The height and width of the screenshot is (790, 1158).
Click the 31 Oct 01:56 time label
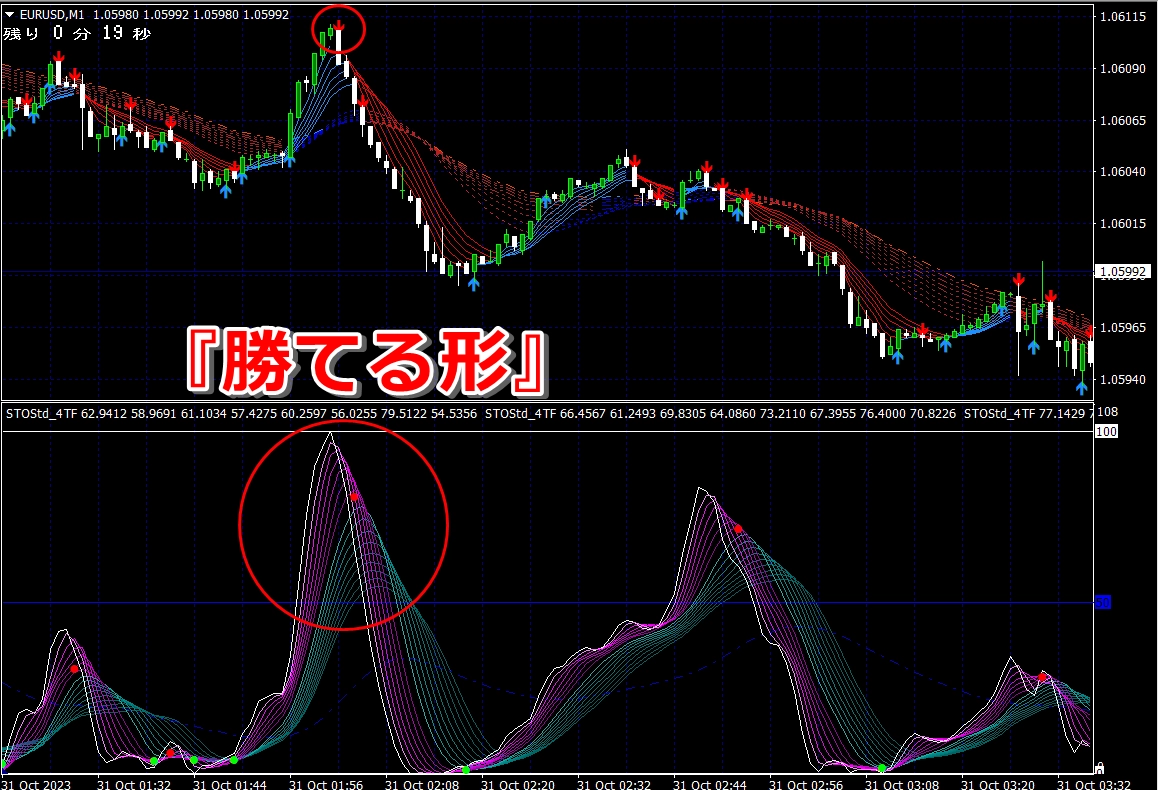(326, 784)
